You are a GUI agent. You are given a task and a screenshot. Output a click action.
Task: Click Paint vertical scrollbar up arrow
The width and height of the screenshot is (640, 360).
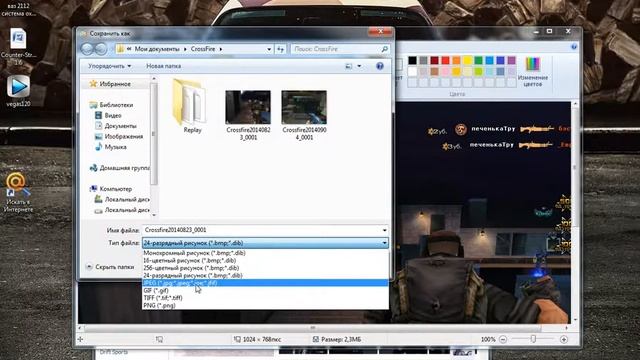575,105
